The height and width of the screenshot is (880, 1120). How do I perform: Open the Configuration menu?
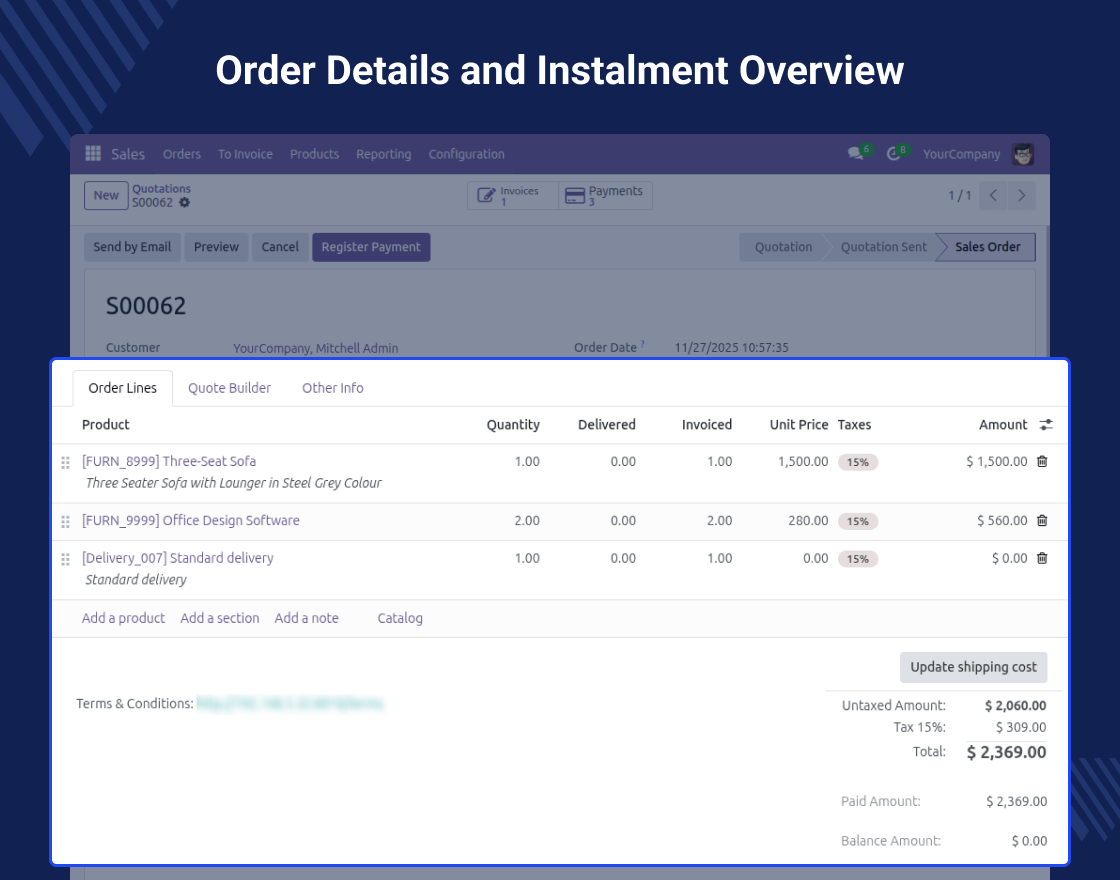(466, 154)
